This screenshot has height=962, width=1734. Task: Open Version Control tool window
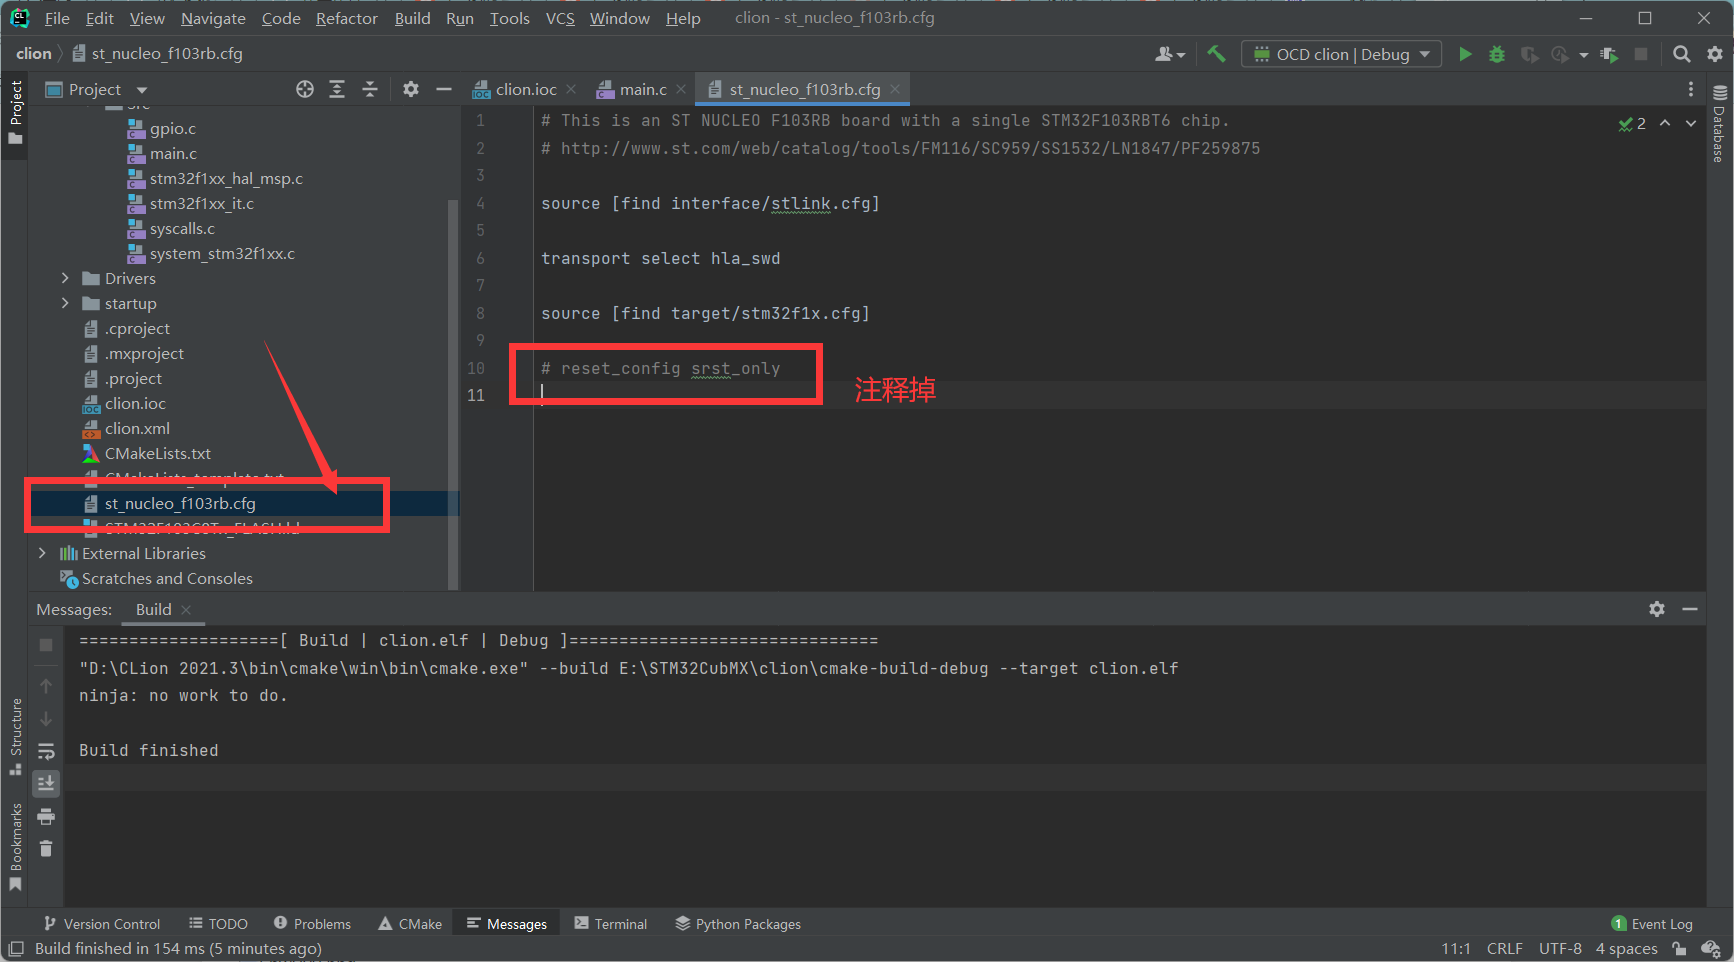[x=102, y=924]
